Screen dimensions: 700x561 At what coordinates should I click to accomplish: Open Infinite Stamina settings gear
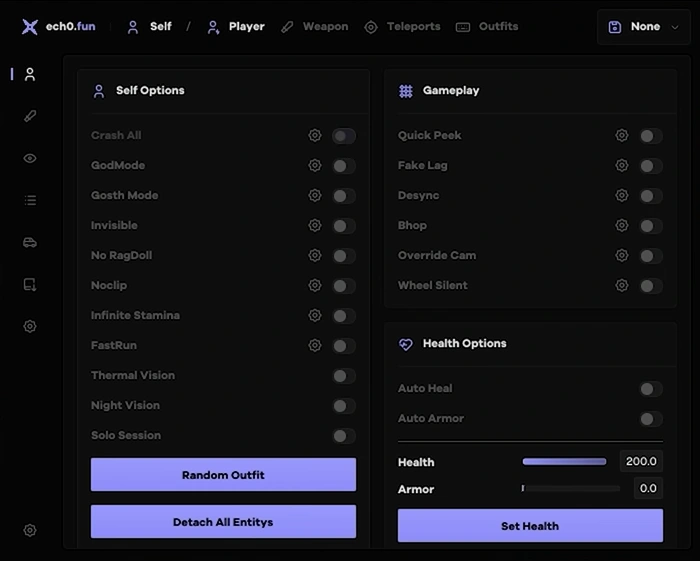pos(315,315)
